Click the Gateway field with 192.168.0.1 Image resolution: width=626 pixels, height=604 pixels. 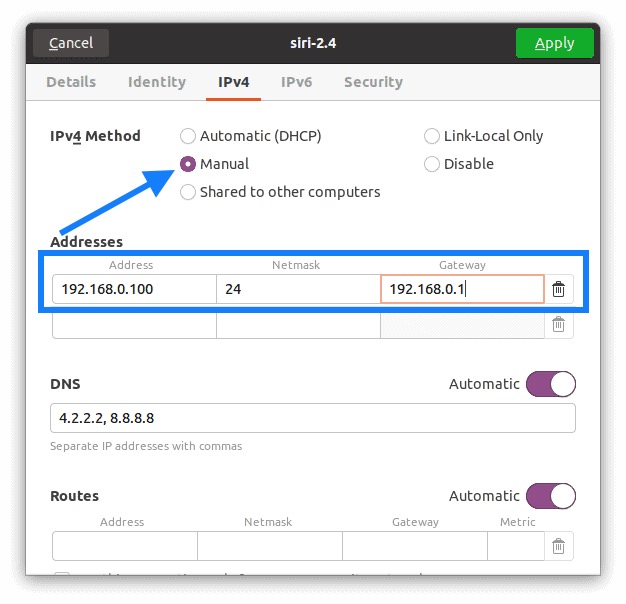click(x=462, y=290)
